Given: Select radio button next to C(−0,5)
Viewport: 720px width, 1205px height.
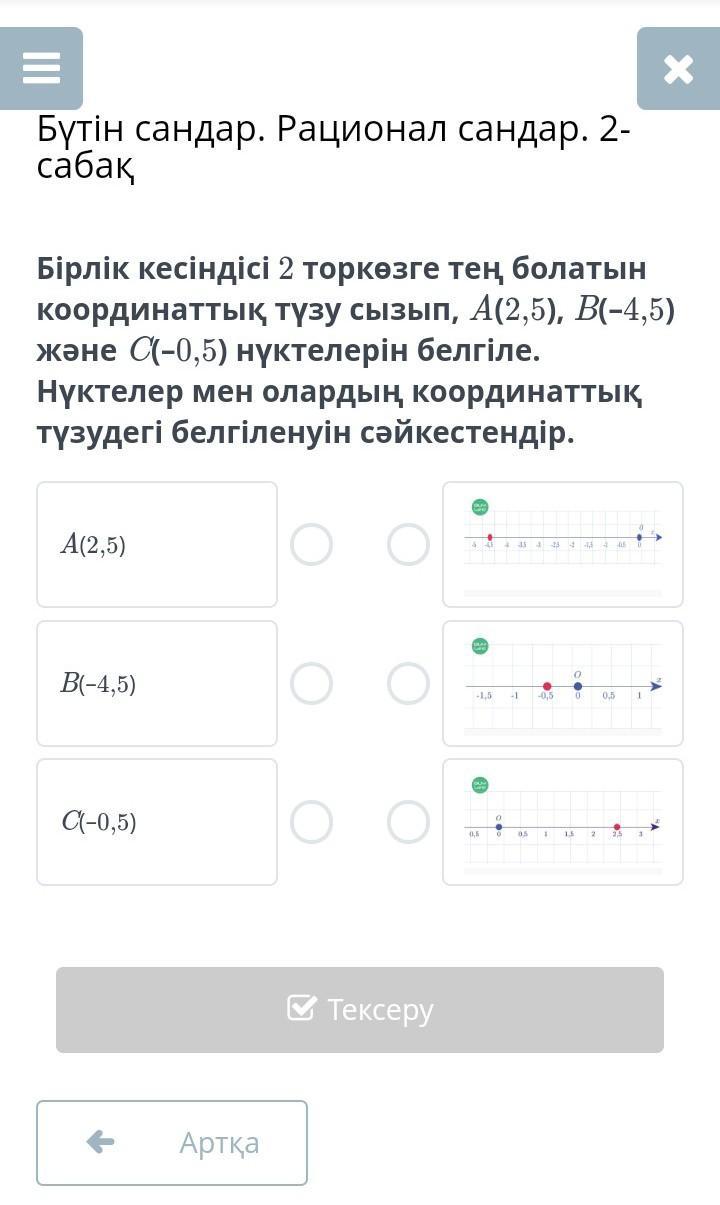Looking at the screenshot, I should point(312,822).
